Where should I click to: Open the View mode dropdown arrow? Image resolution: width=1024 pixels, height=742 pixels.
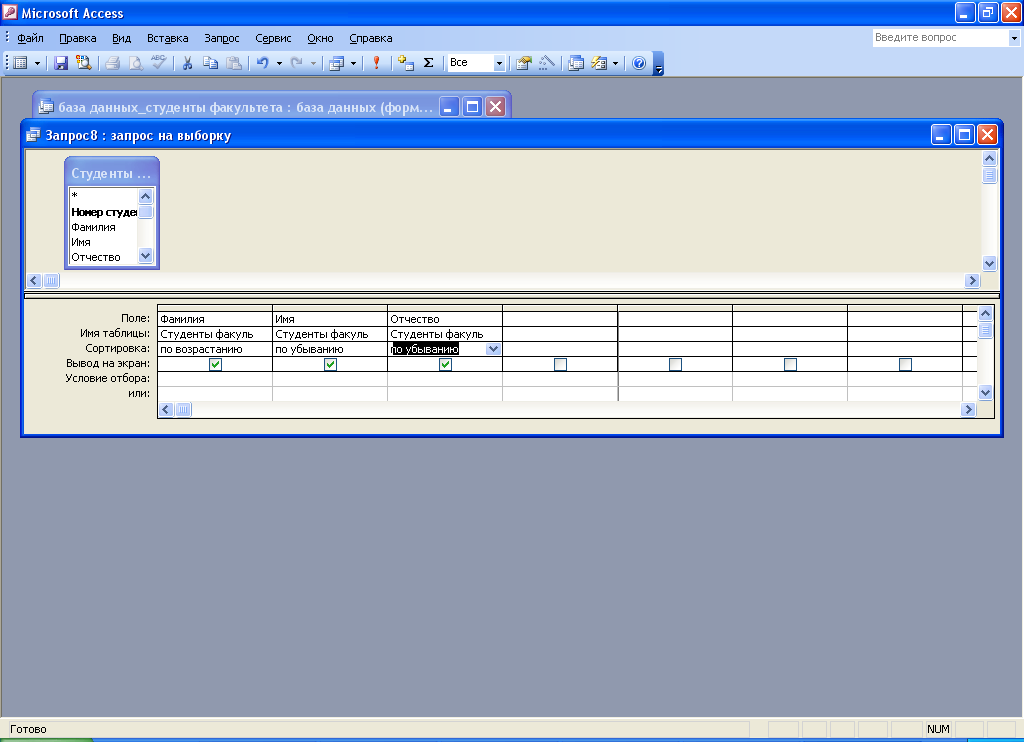point(37,63)
